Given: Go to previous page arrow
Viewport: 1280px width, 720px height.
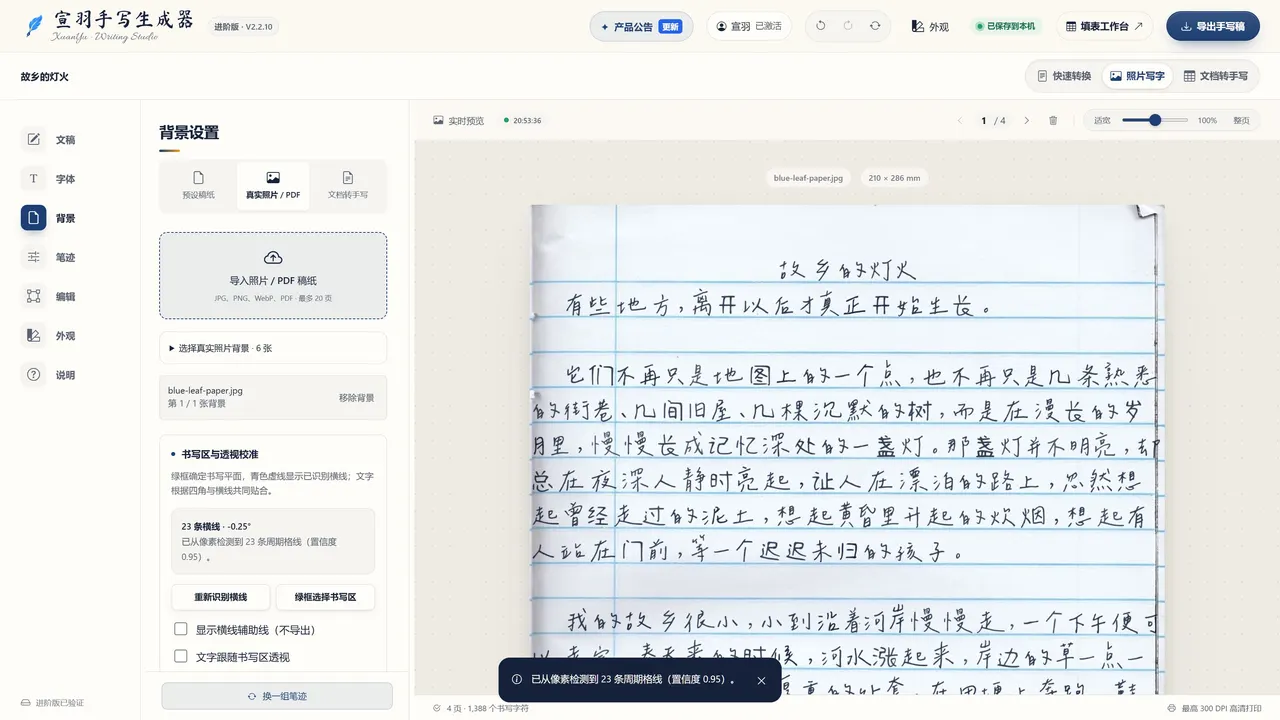Looking at the screenshot, I should [960, 120].
